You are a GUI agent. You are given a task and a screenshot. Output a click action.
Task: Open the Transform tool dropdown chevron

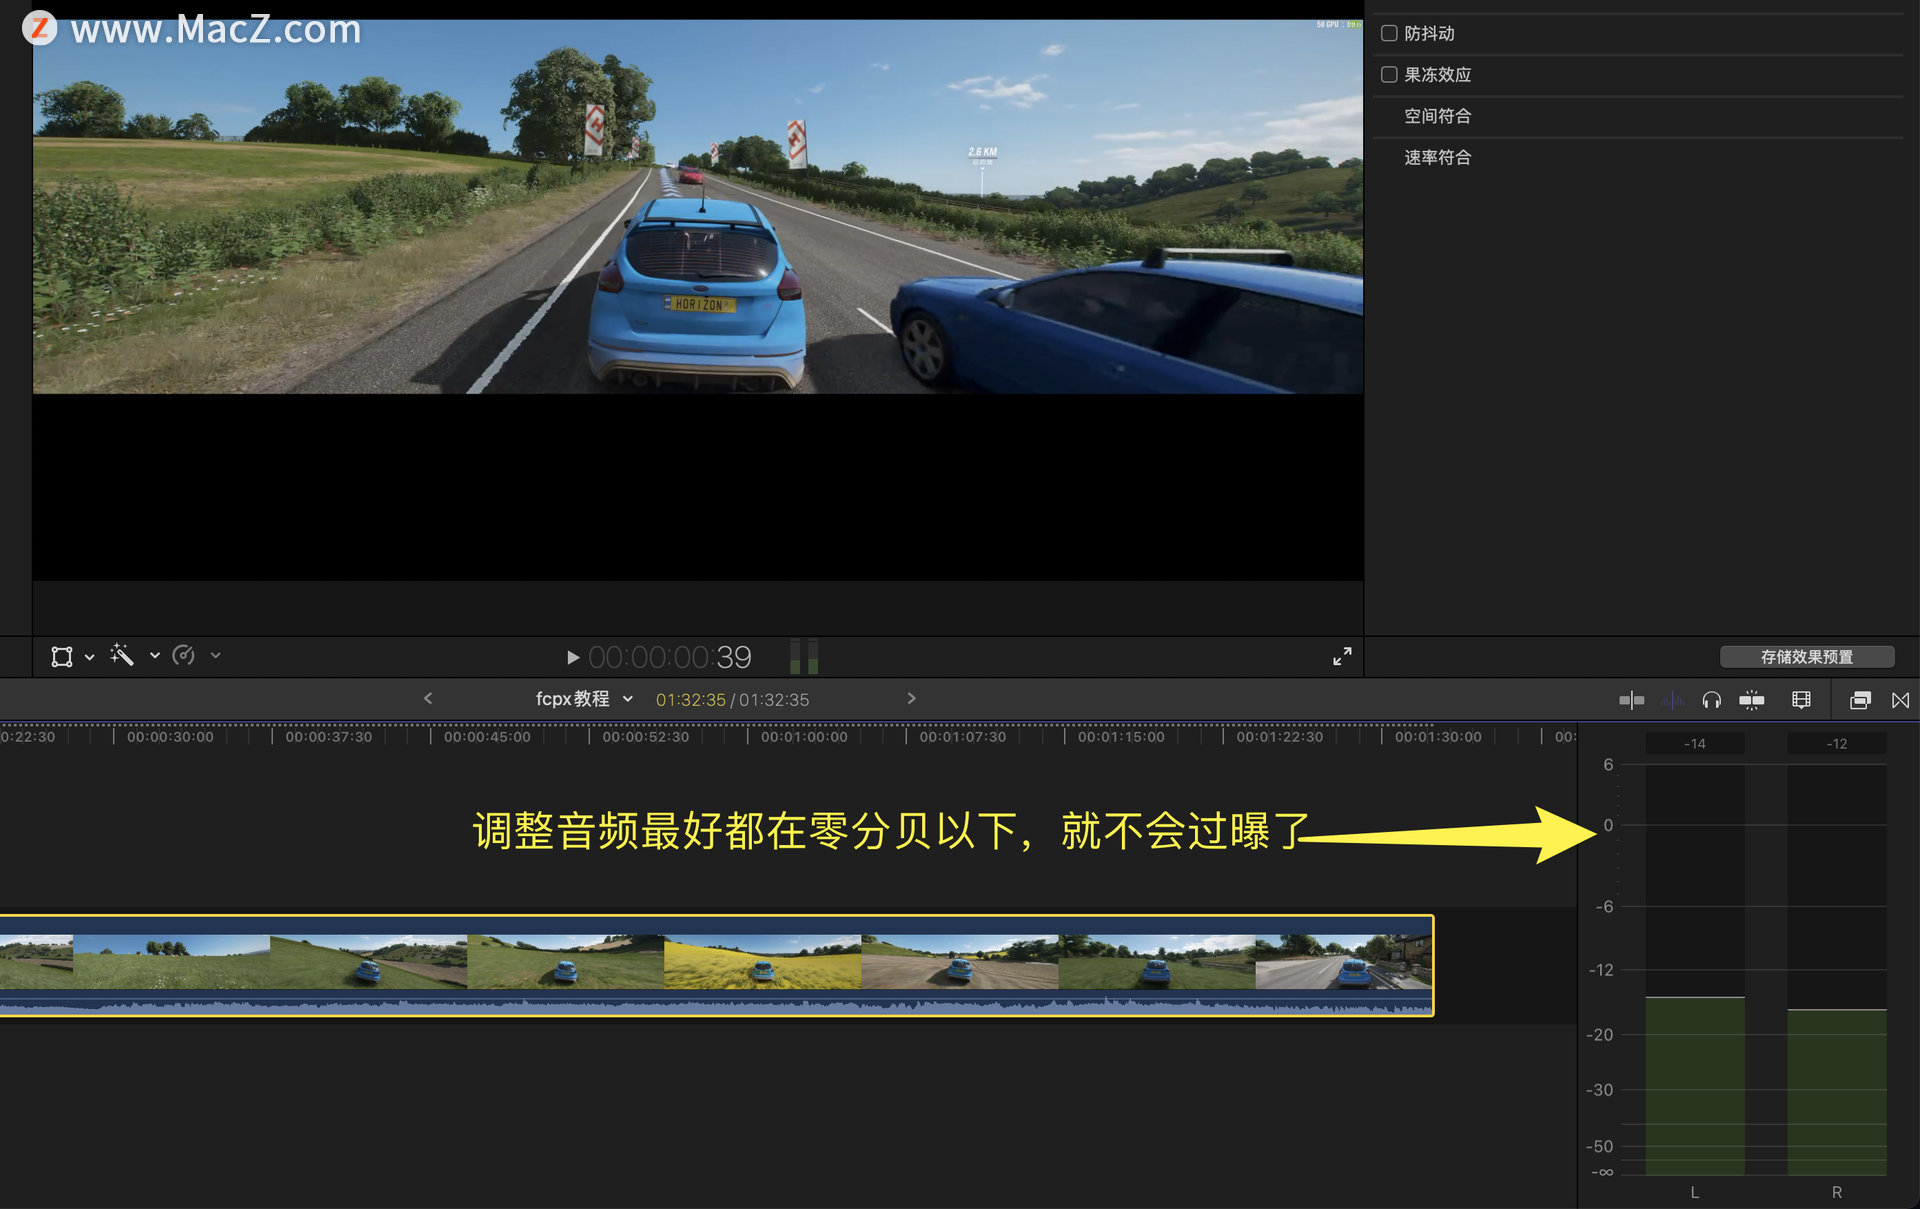(x=90, y=657)
